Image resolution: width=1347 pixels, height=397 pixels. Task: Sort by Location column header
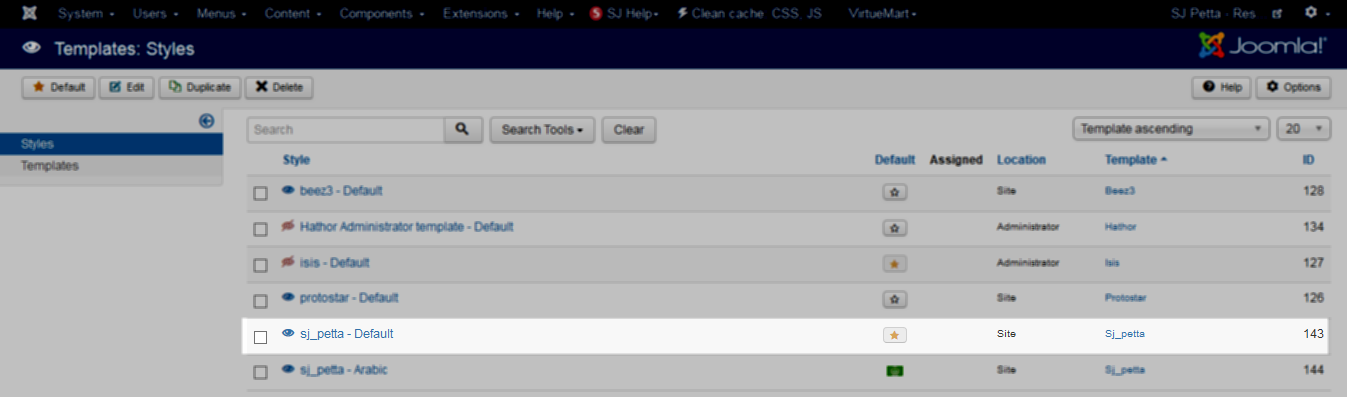coord(1021,160)
